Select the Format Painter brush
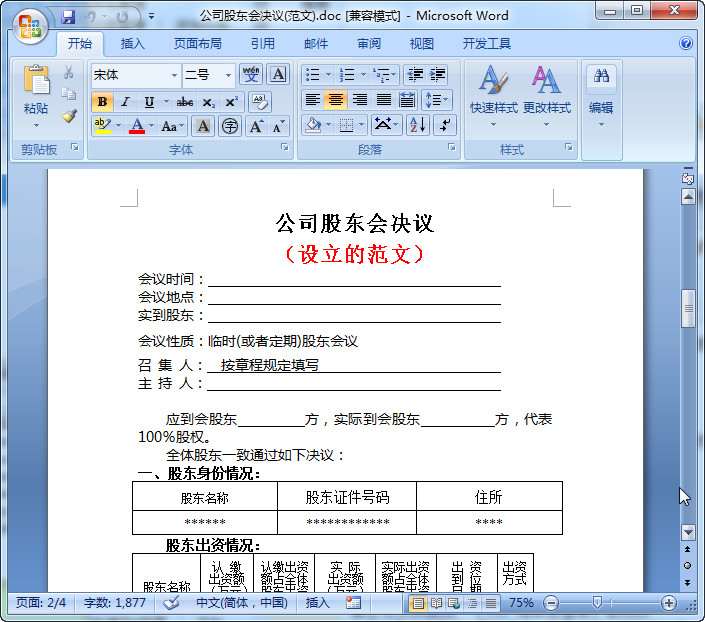The height and width of the screenshot is (622, 705). point(69,116)
